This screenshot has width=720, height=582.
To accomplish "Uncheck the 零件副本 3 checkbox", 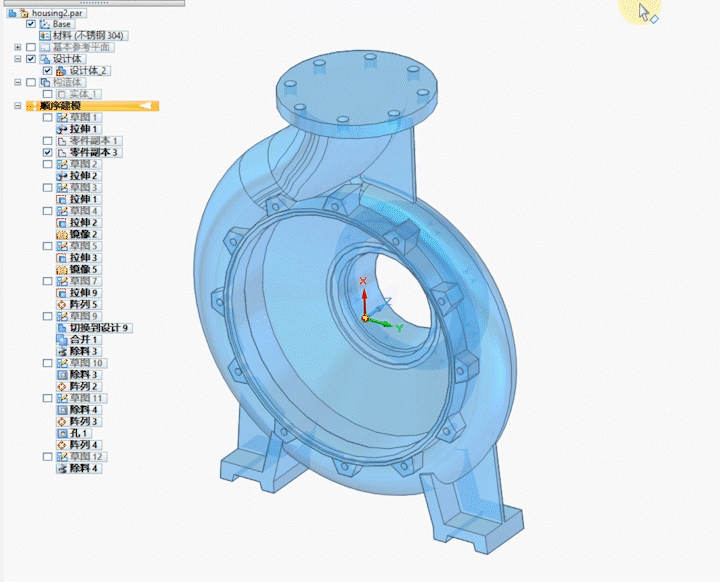I will coord(47,152).
